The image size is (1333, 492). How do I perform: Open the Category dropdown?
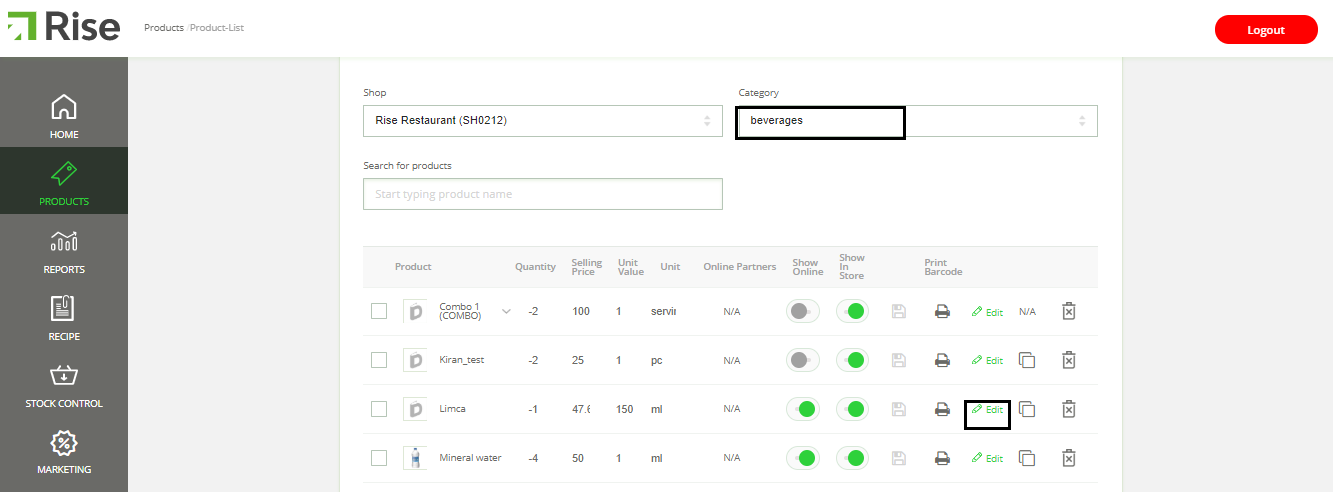(x=917, y=121)
